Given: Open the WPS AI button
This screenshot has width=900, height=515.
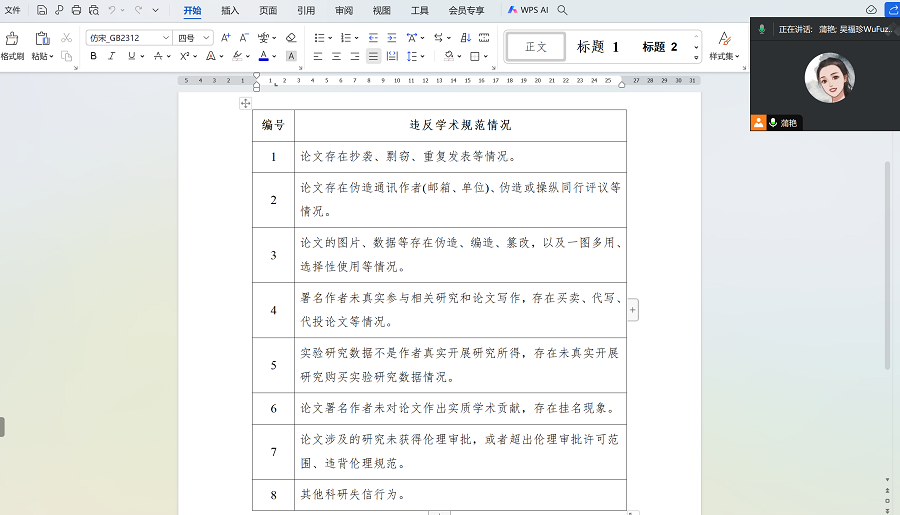Looking at the screenshot, I should 528,10.
